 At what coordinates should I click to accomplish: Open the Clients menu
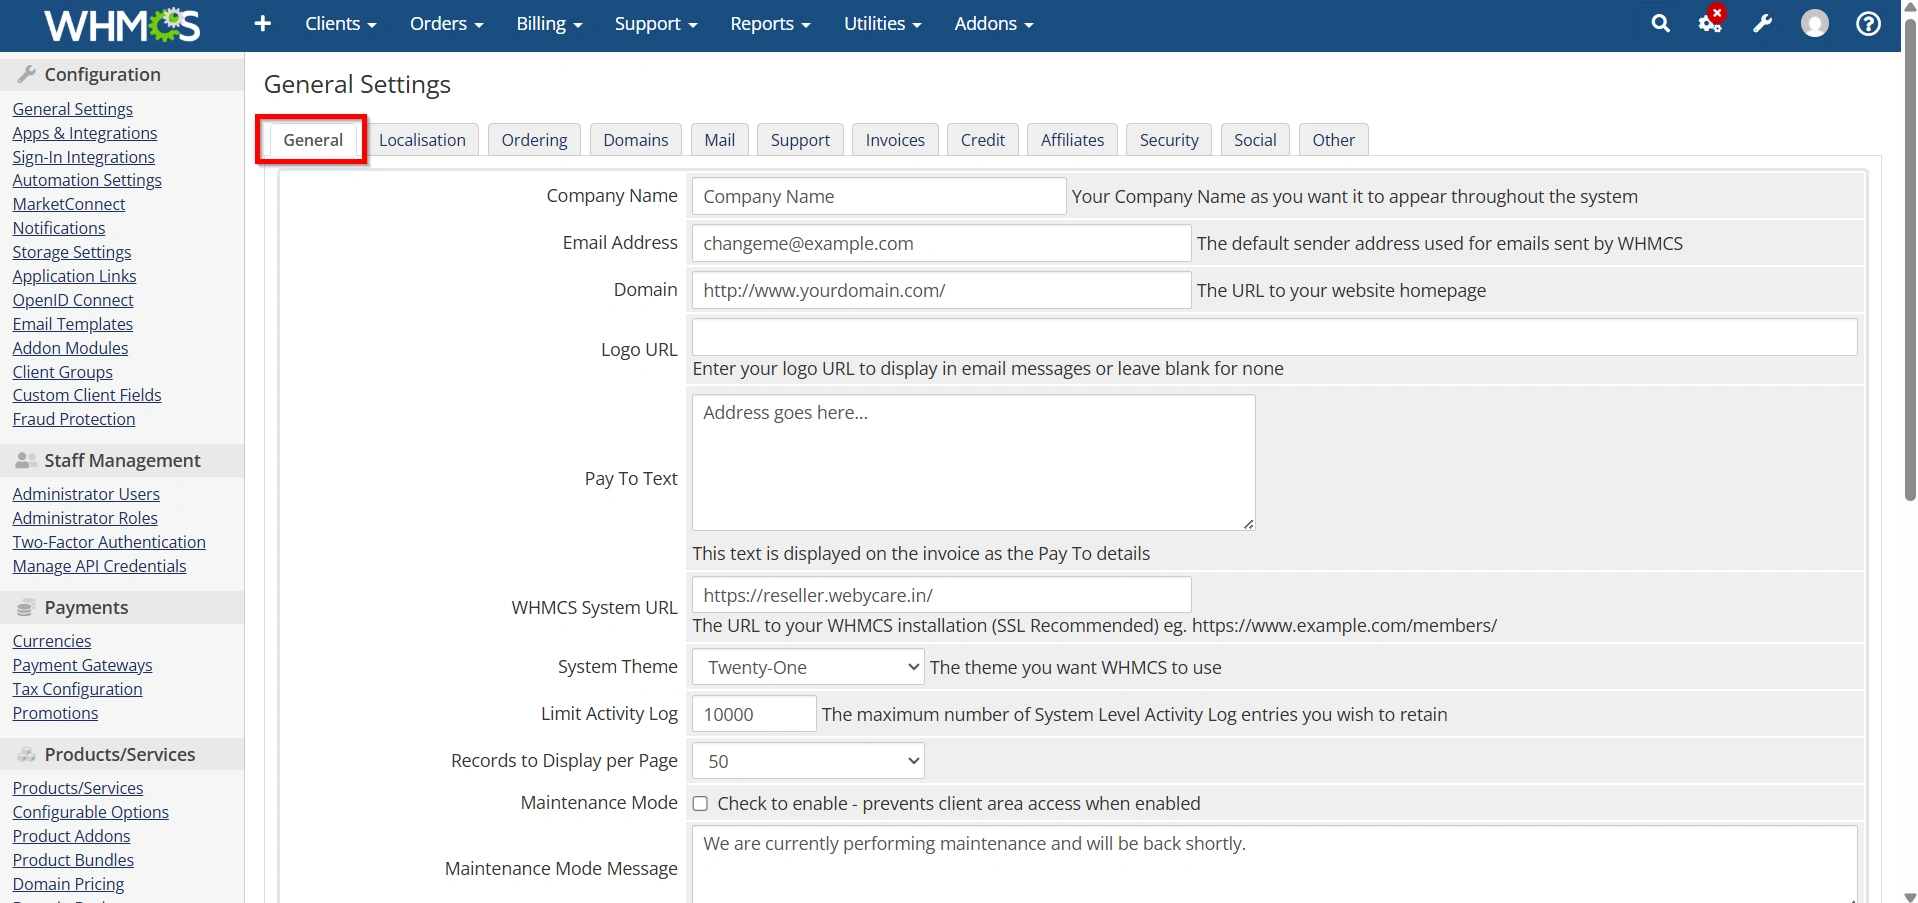[341, 23]
